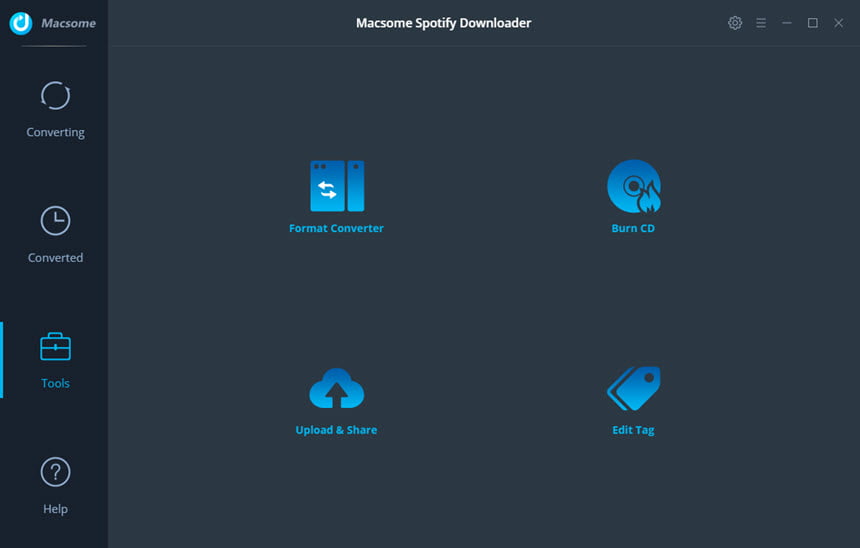Click the Burn CD label
The height and width of the screenshot is (548, 860).
pos(633,228)
